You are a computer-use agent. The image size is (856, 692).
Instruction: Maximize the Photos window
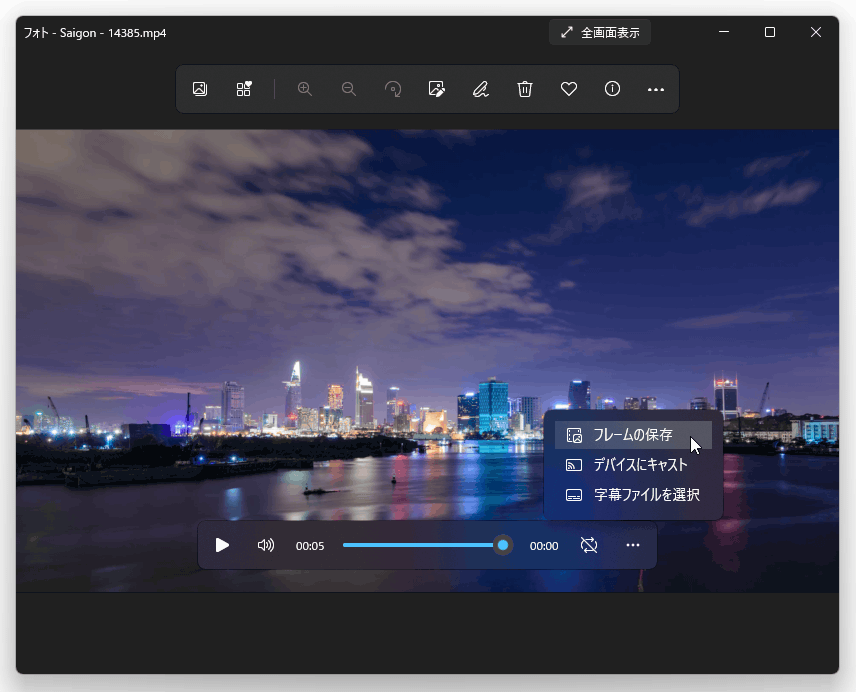[770, 32]
